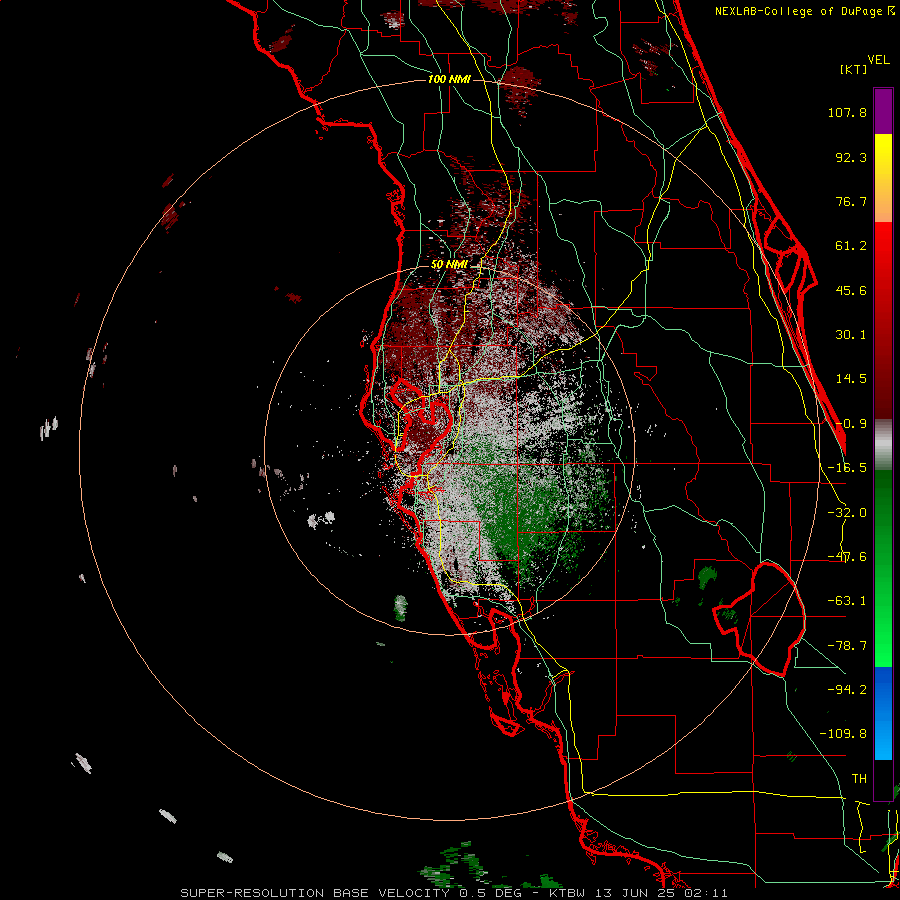Click the -78.7 velocity scale value
This screenshot has height=900, width=900.
(847, 646)
